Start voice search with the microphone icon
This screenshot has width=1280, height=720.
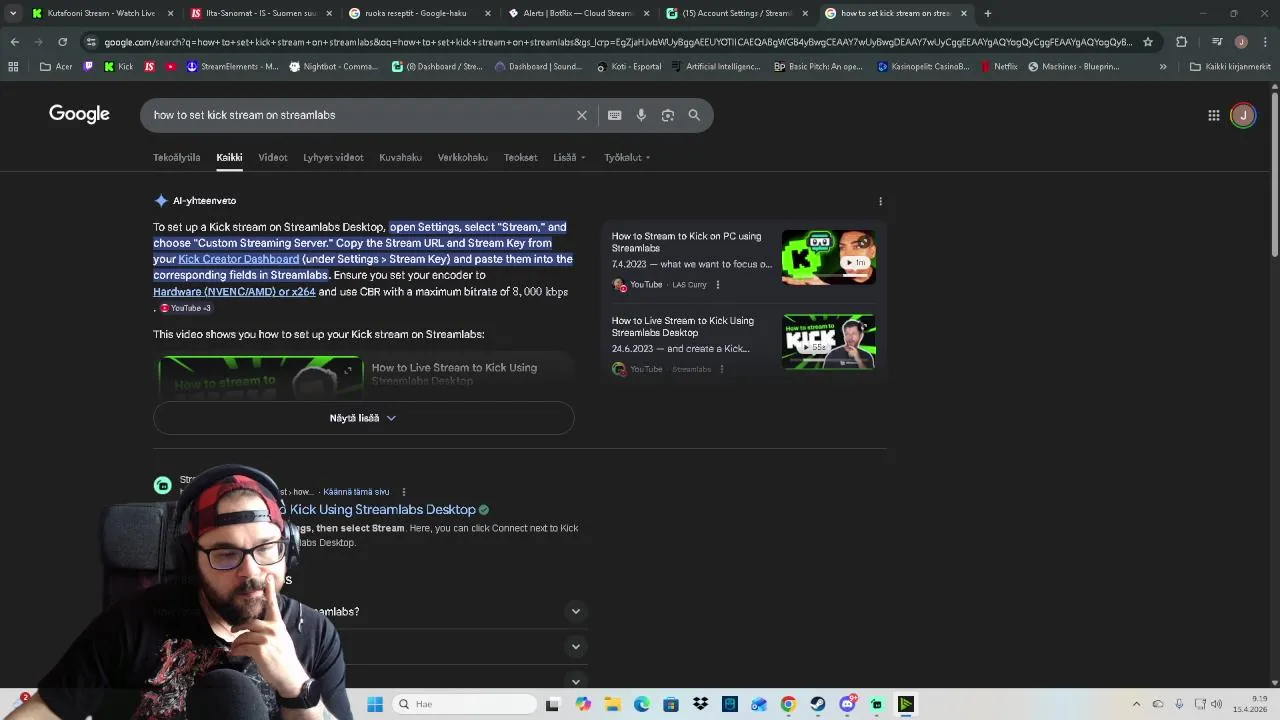point(641,115)
